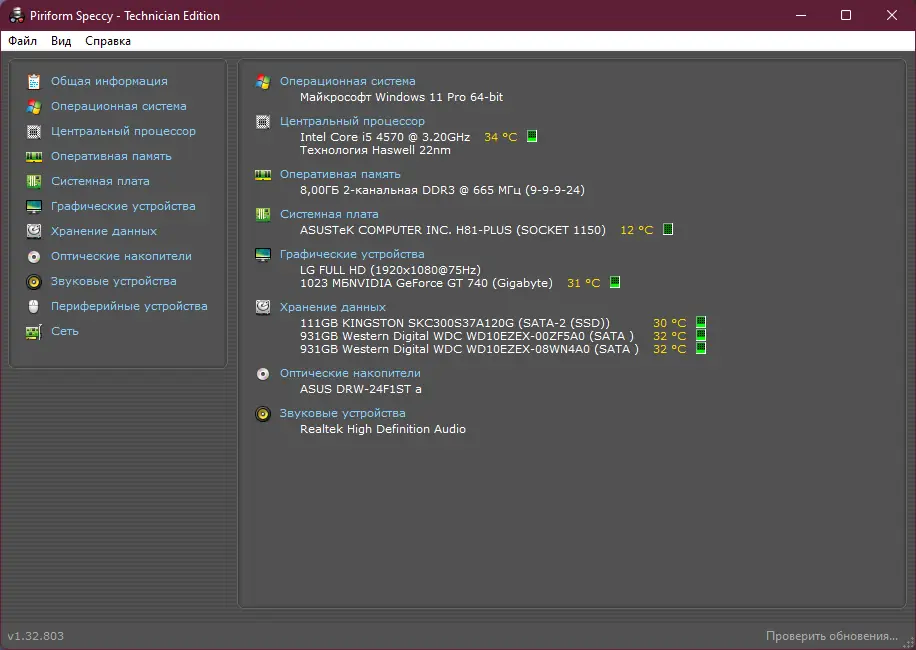The width and height of the screenshot is (916, 650).
Task: Click the Оперативная память RAM icon in sidebar
Action: [x=36, y=156]
